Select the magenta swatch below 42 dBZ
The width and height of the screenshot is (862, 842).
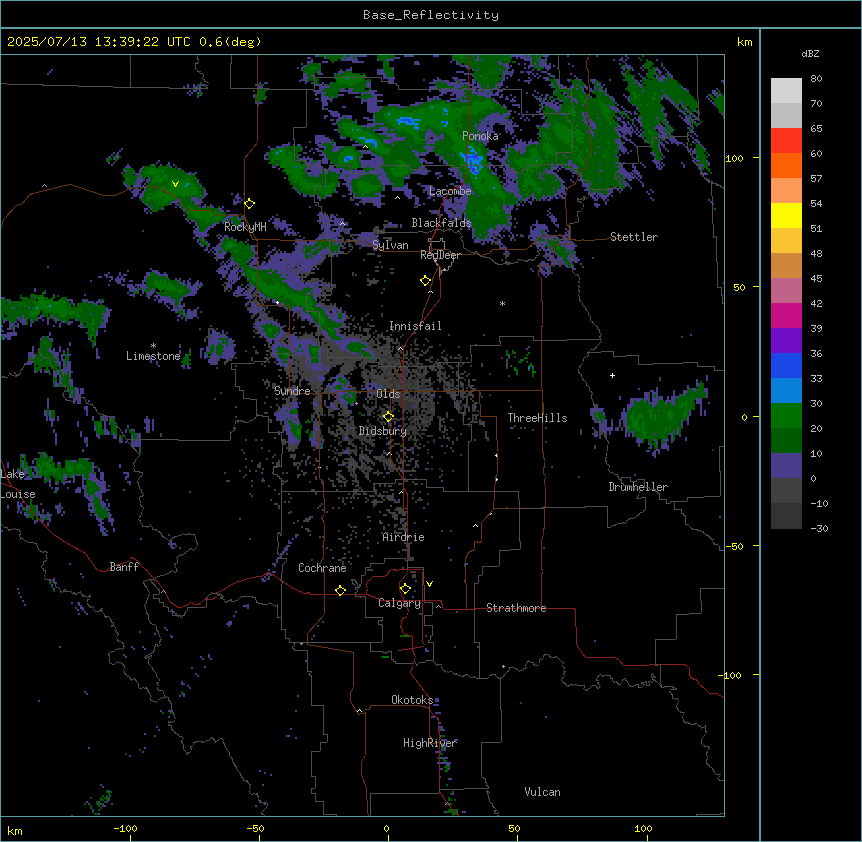click(786, 315)
